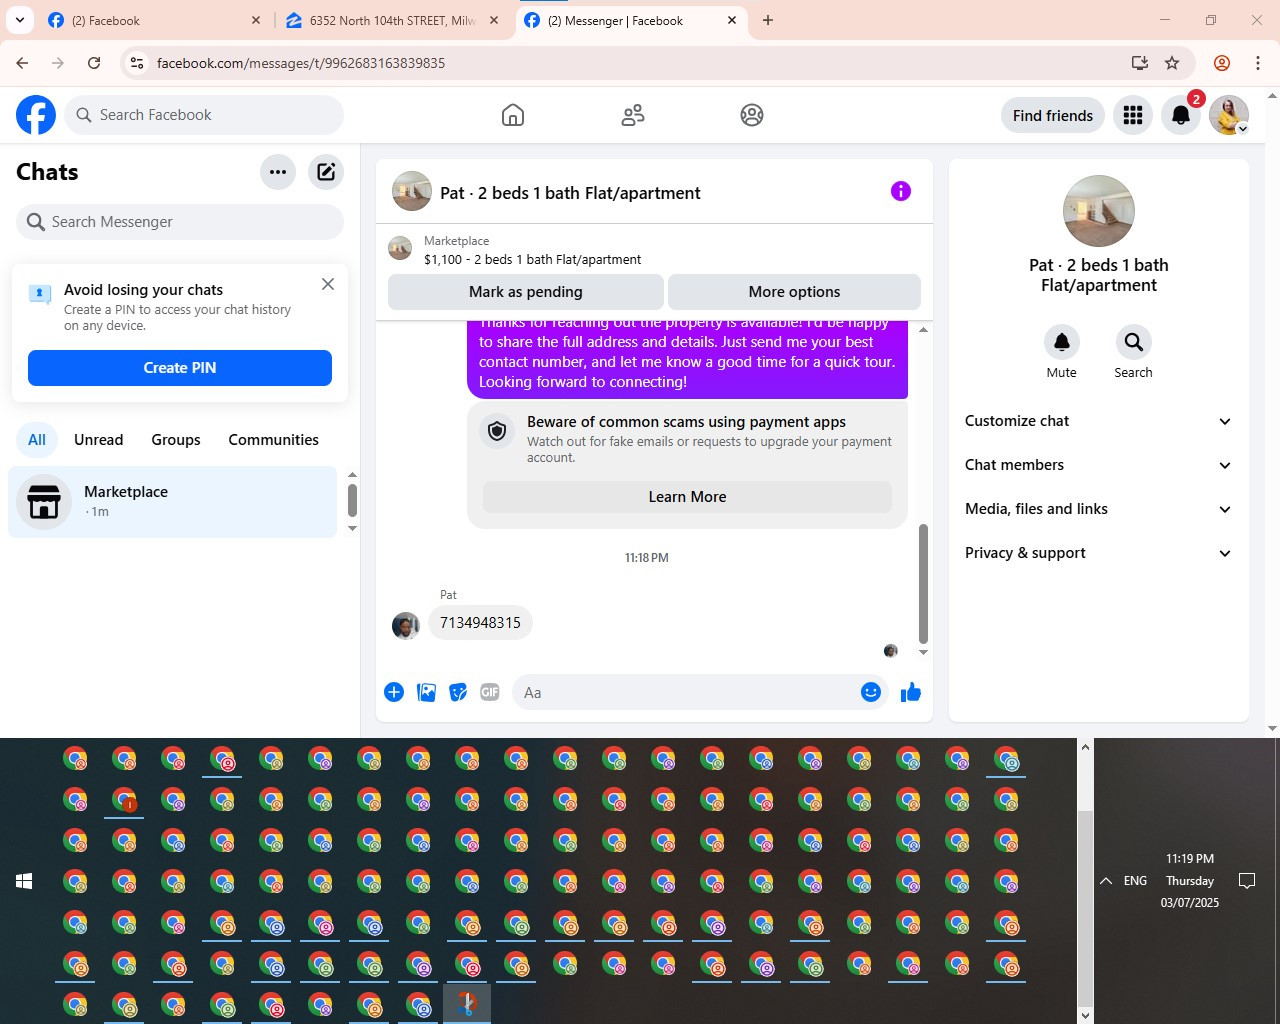
Task: Select the Communities chats filter
Action: 274,440
